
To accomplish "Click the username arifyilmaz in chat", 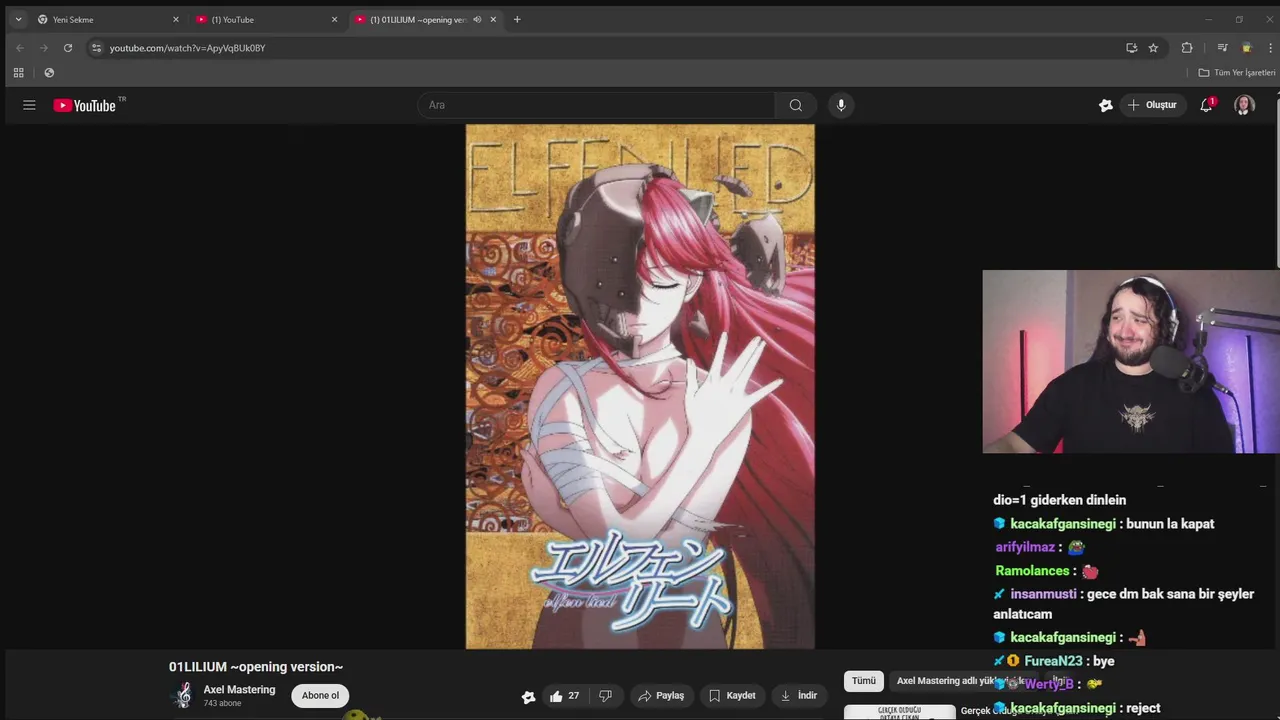I will (1025, 547).
